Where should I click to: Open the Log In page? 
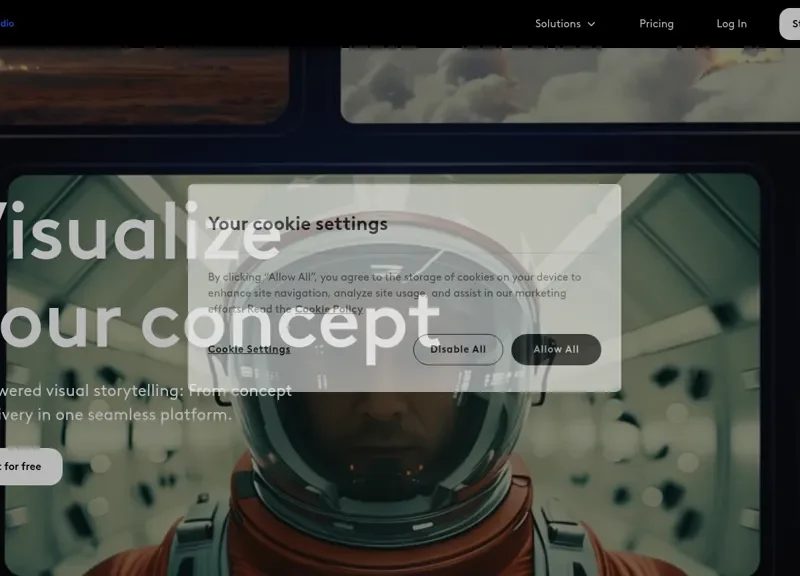(731, 24)
